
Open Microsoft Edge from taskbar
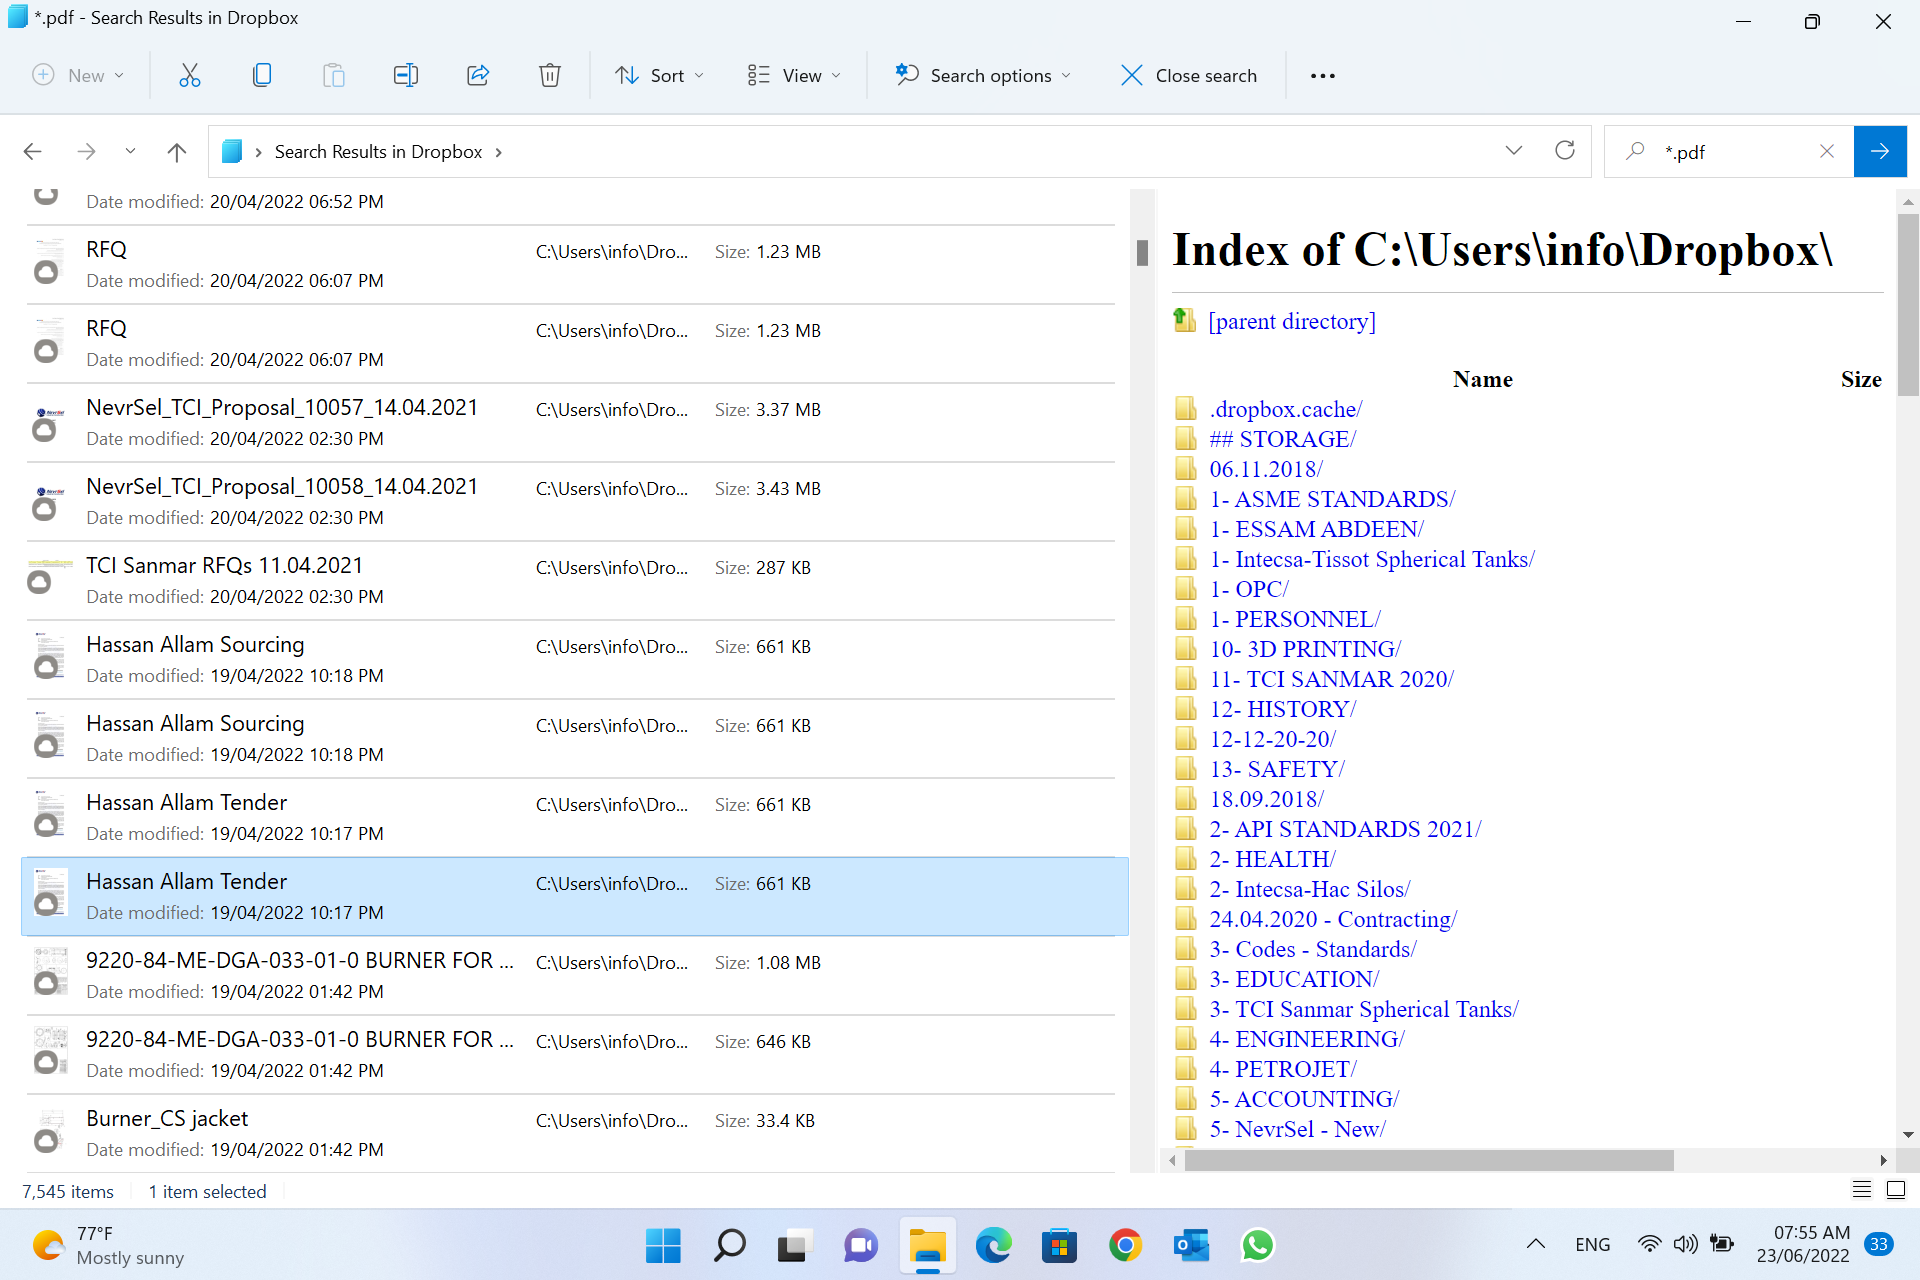[993, 1246]
